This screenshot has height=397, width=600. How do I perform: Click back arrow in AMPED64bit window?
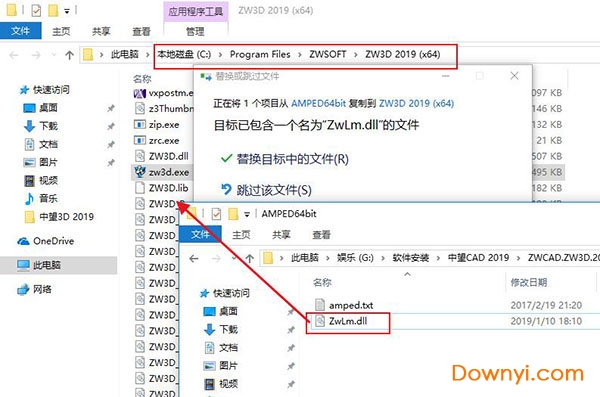pyautogui.click(x=194, y=259)
